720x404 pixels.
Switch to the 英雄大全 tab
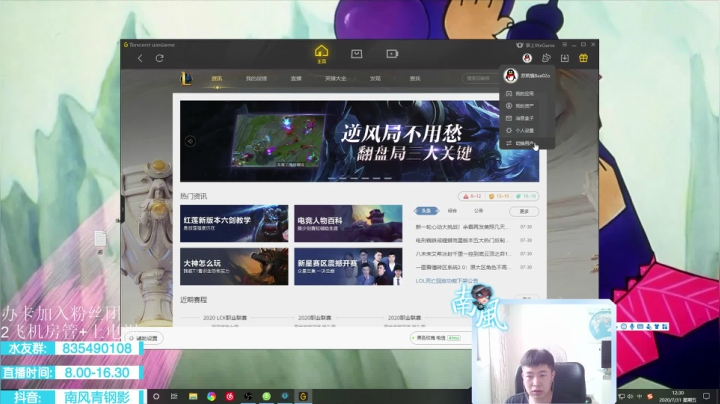click(336, 79)
